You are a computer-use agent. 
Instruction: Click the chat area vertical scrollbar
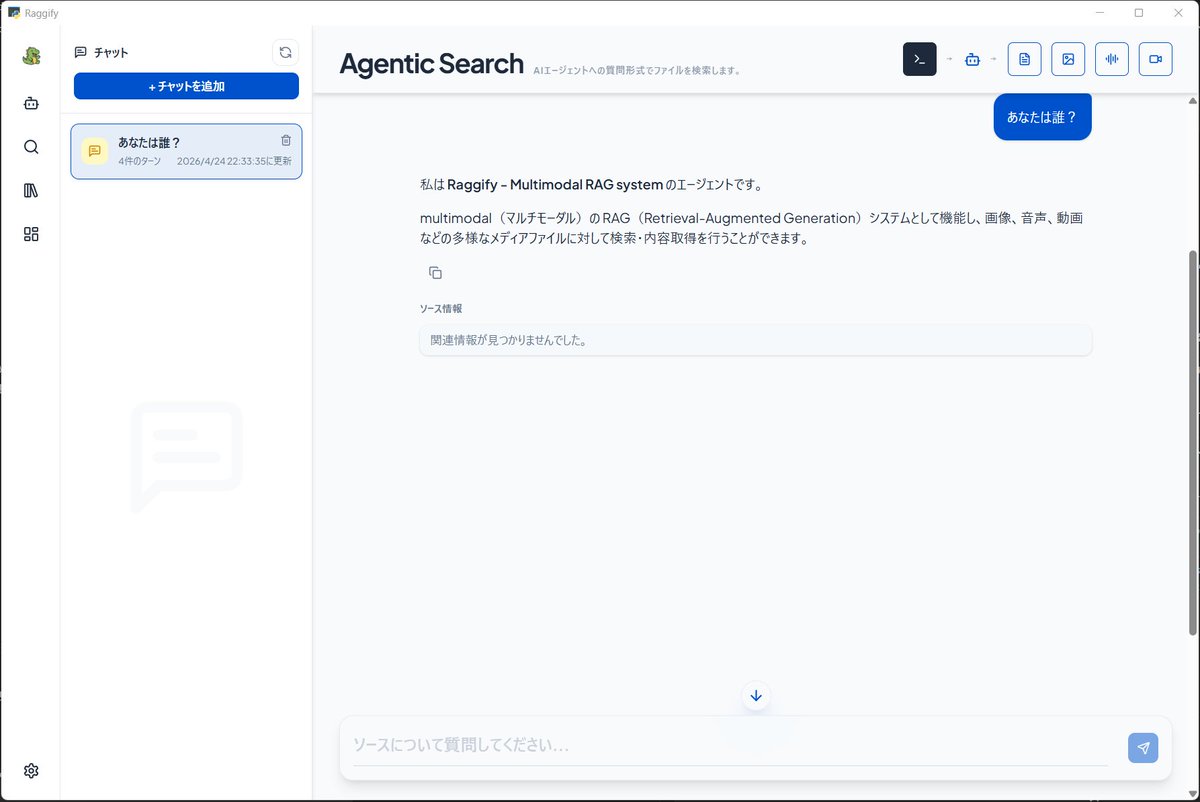point(1192,442)
